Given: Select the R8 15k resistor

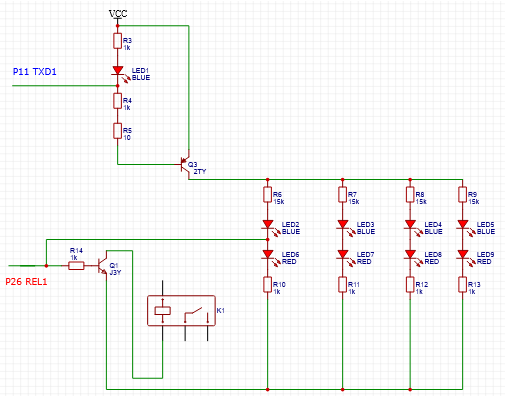Looking at the screenshot, I should pos(410,195).
